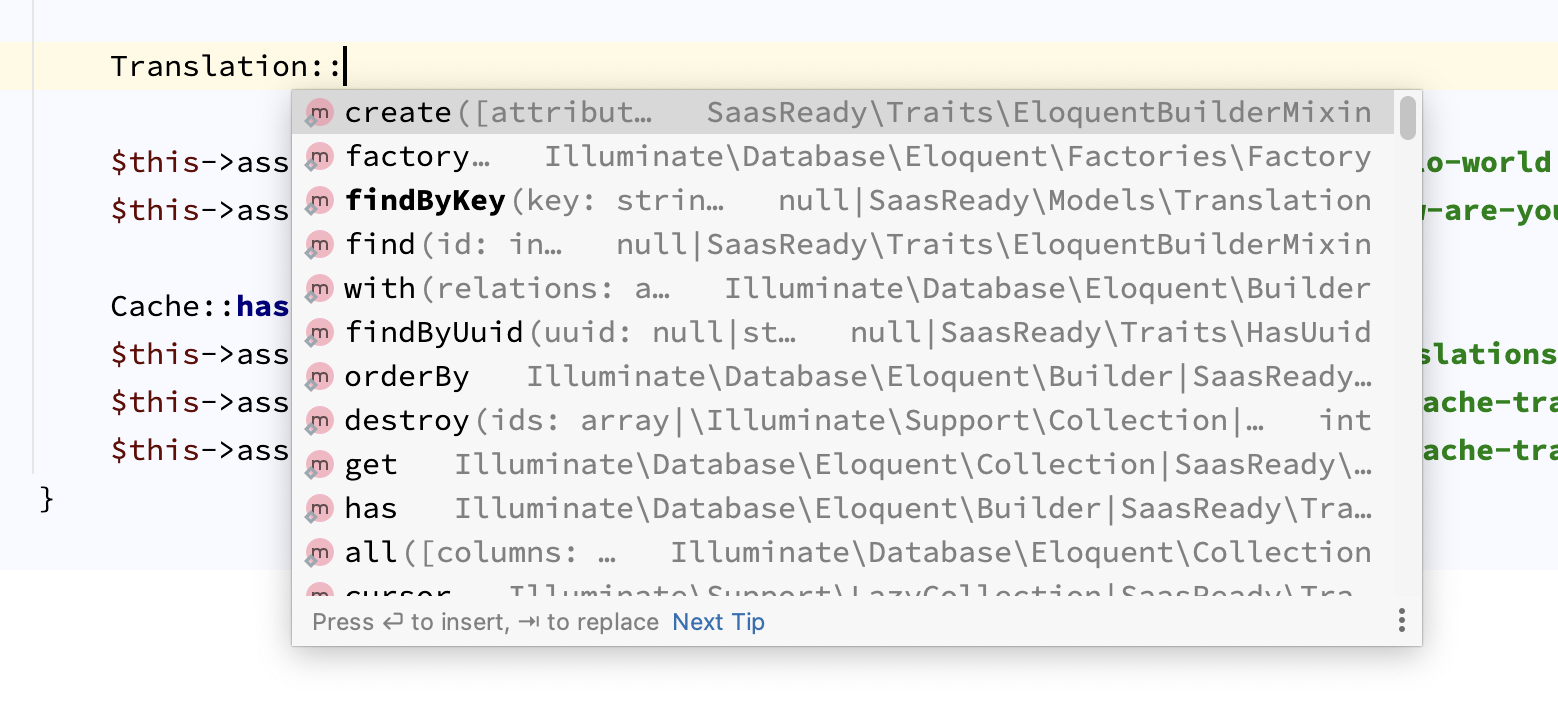Click the method icon beside has
The height and width of the screenshot is (708, 1558).
[x=319, y=509]
